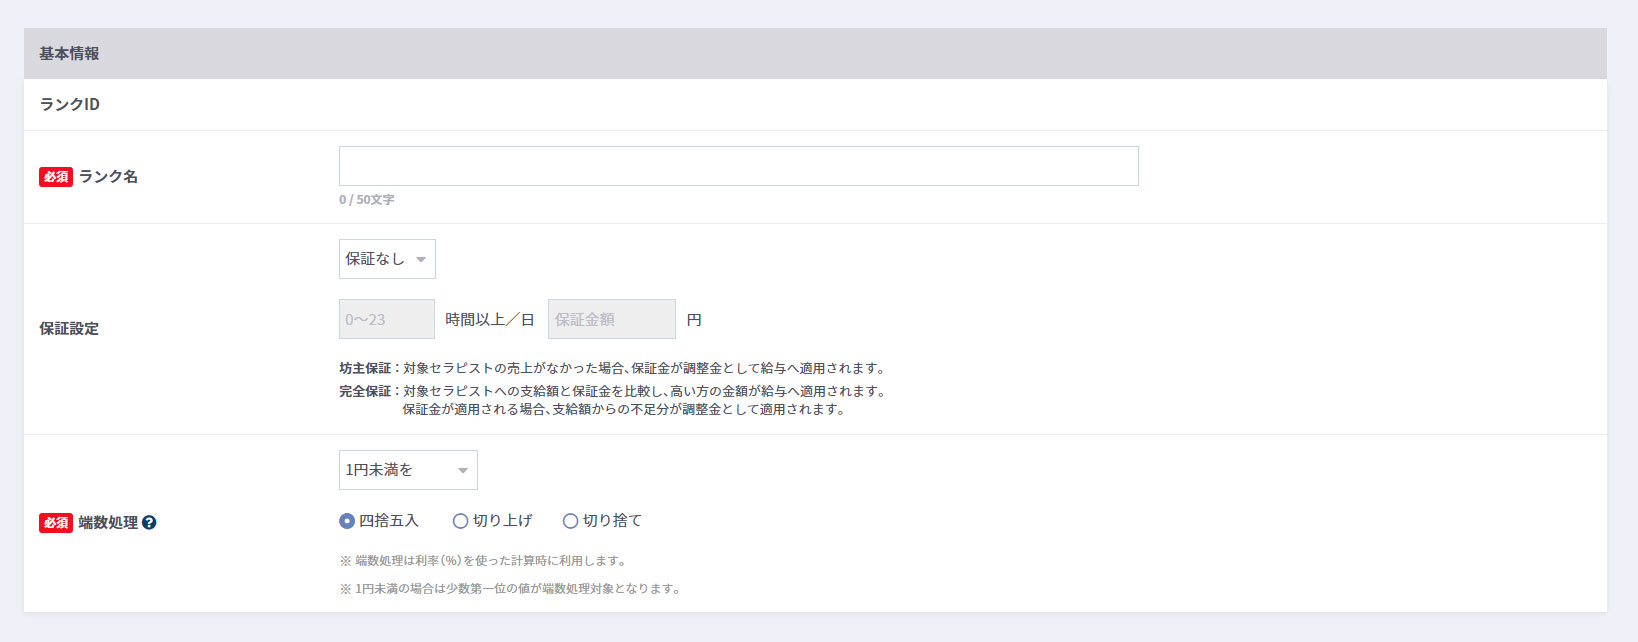Click the 時間以上／日 unit label
The image size is (1638, 642).
click(x=490, y=320)
